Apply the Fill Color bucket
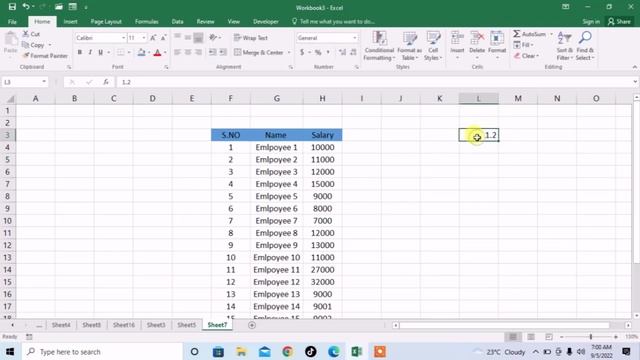The height and width of the screenshot is (360, 640). tap(141, 52)
